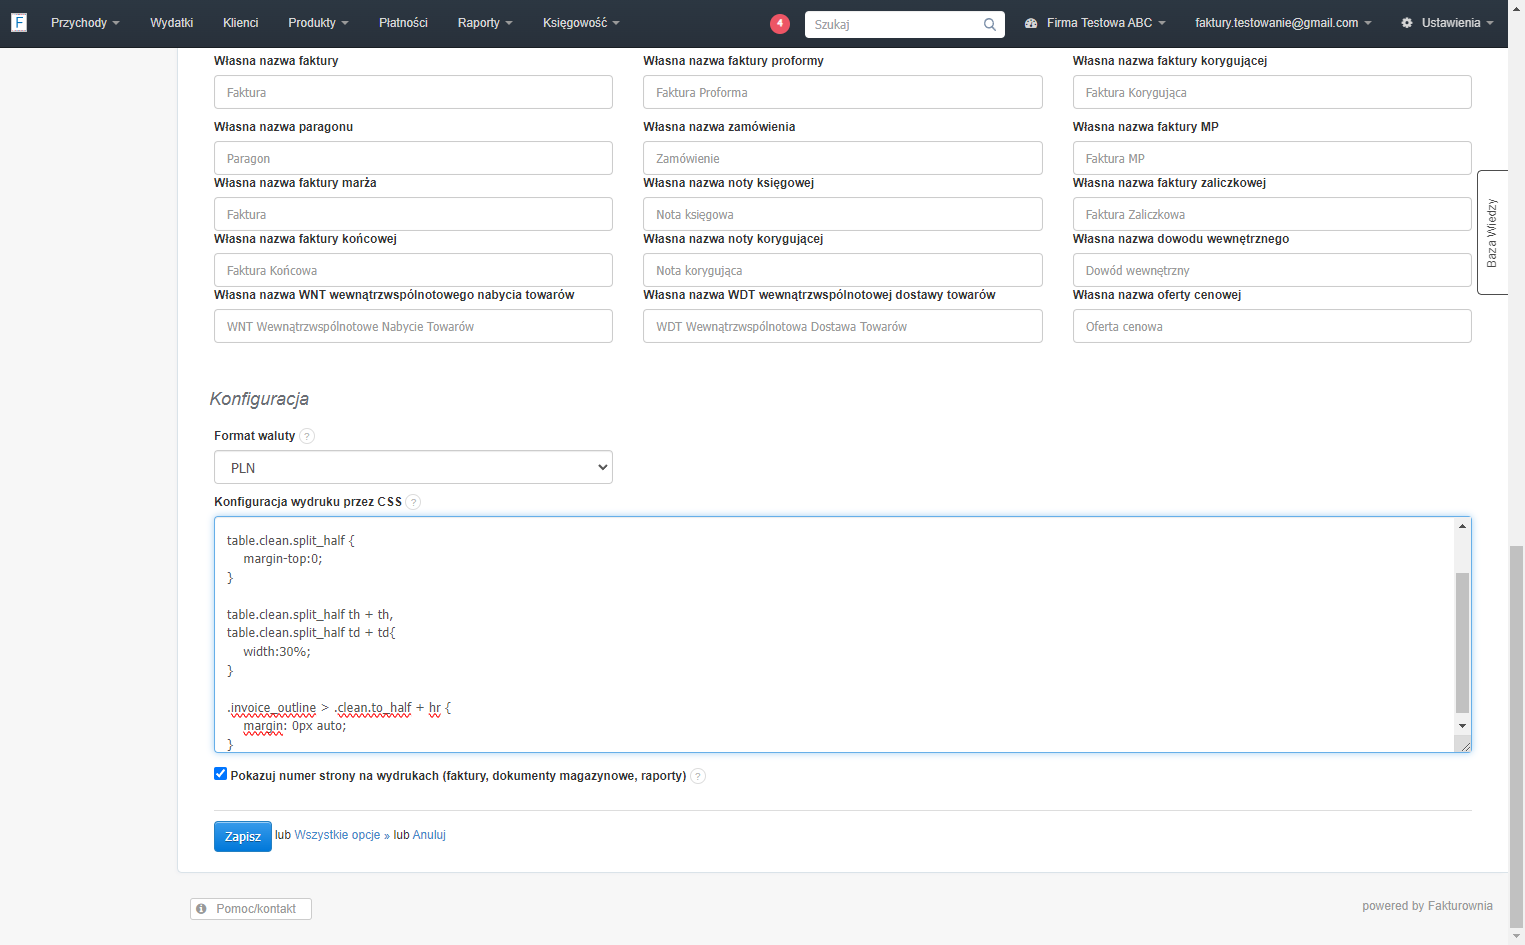Follow the Wszystkie opcje link
Image resolution: width=1525 pixels, height=945 pixels.
coord(337,835)
